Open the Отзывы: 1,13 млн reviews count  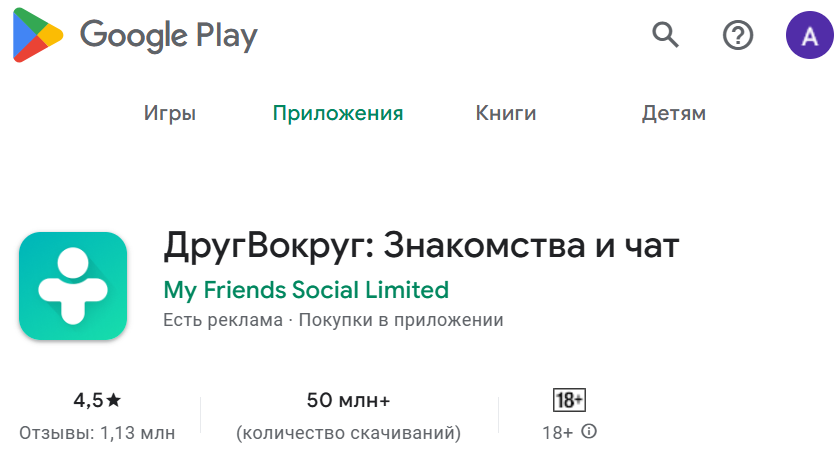pos(97,433)
